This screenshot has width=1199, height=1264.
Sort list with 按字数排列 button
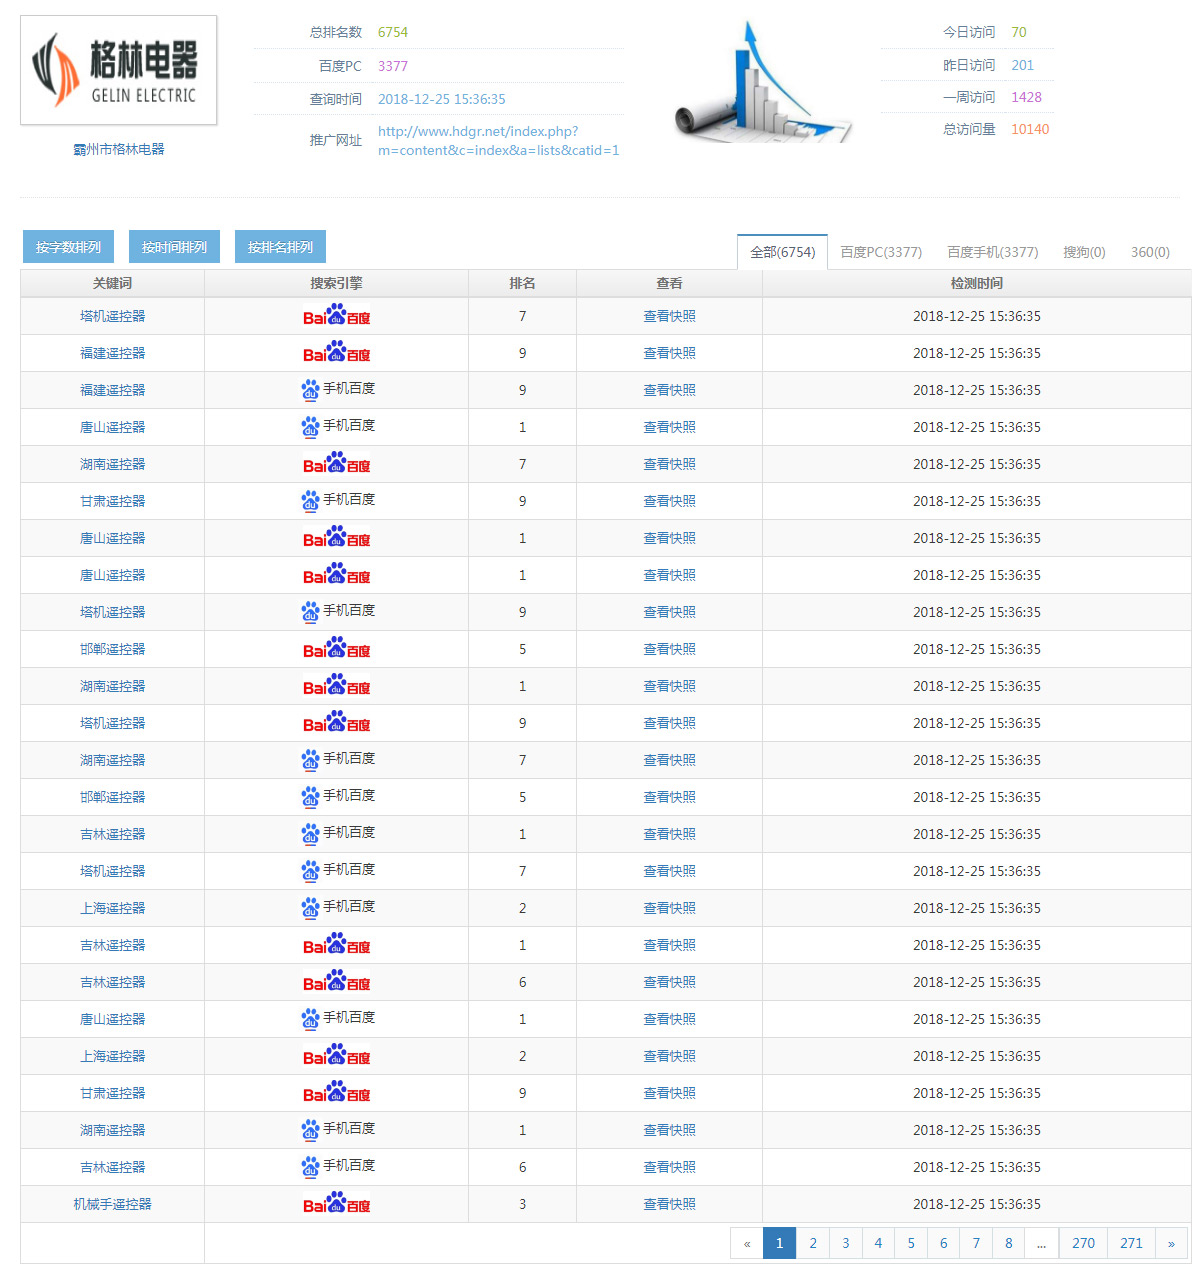pos(68,247)
